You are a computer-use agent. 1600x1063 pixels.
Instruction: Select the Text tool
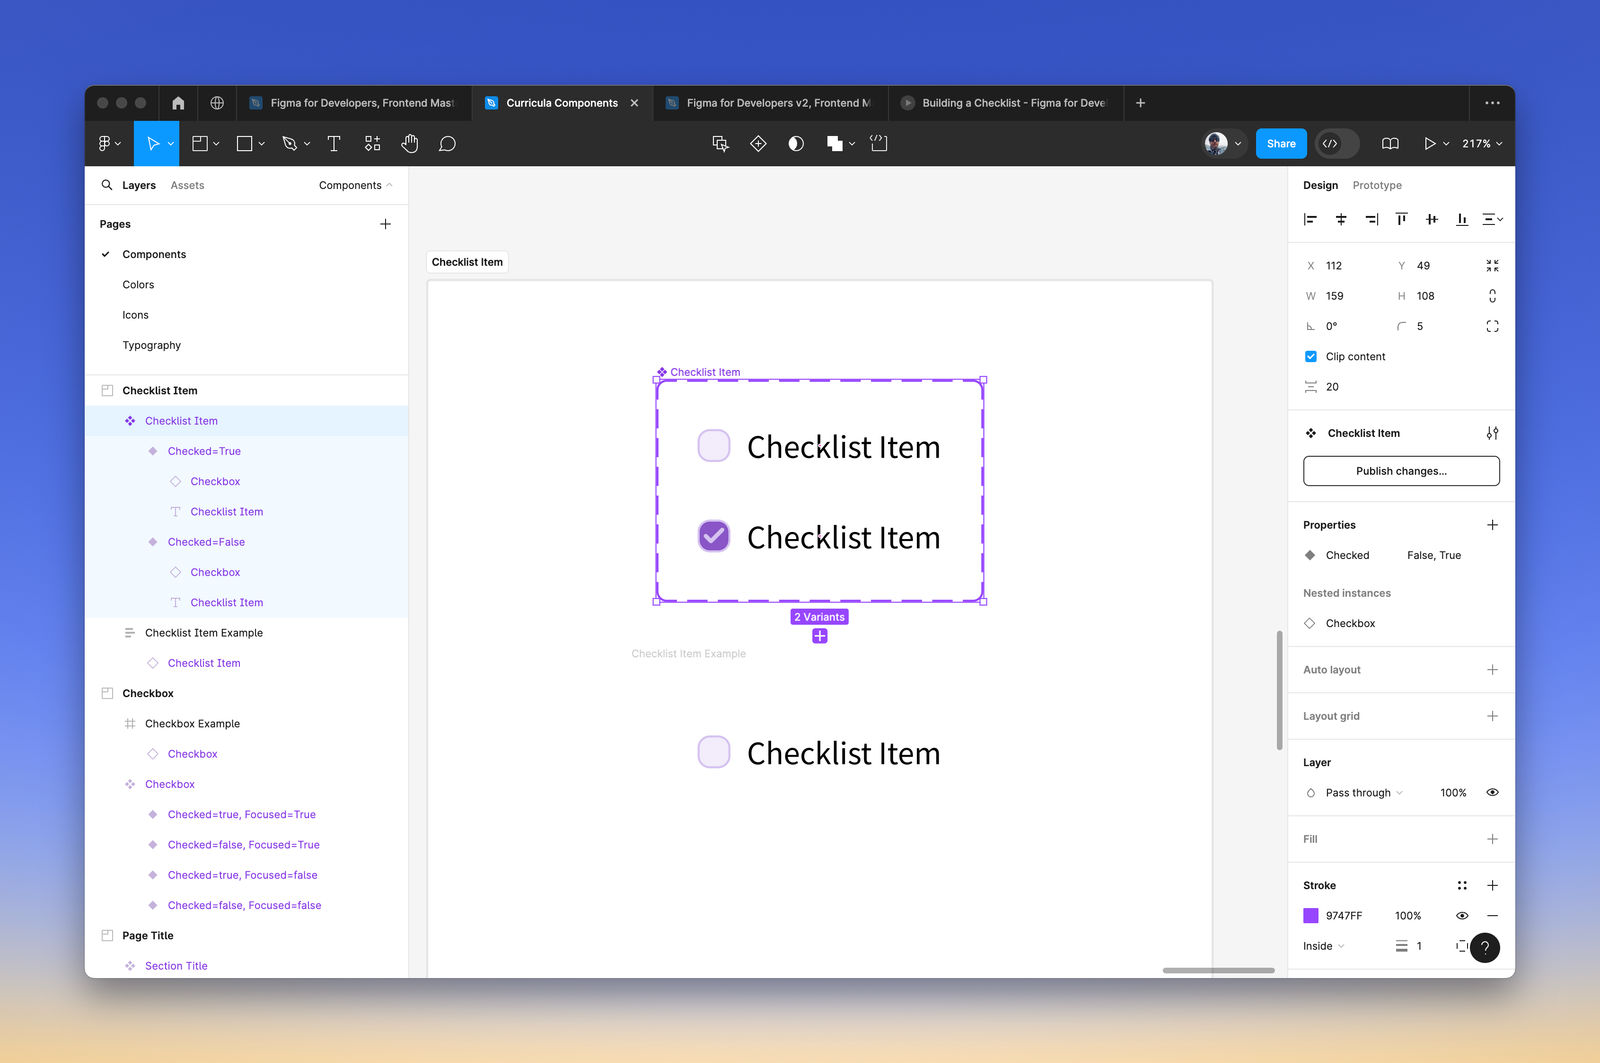pyautogui.click(x=333, y=143)
